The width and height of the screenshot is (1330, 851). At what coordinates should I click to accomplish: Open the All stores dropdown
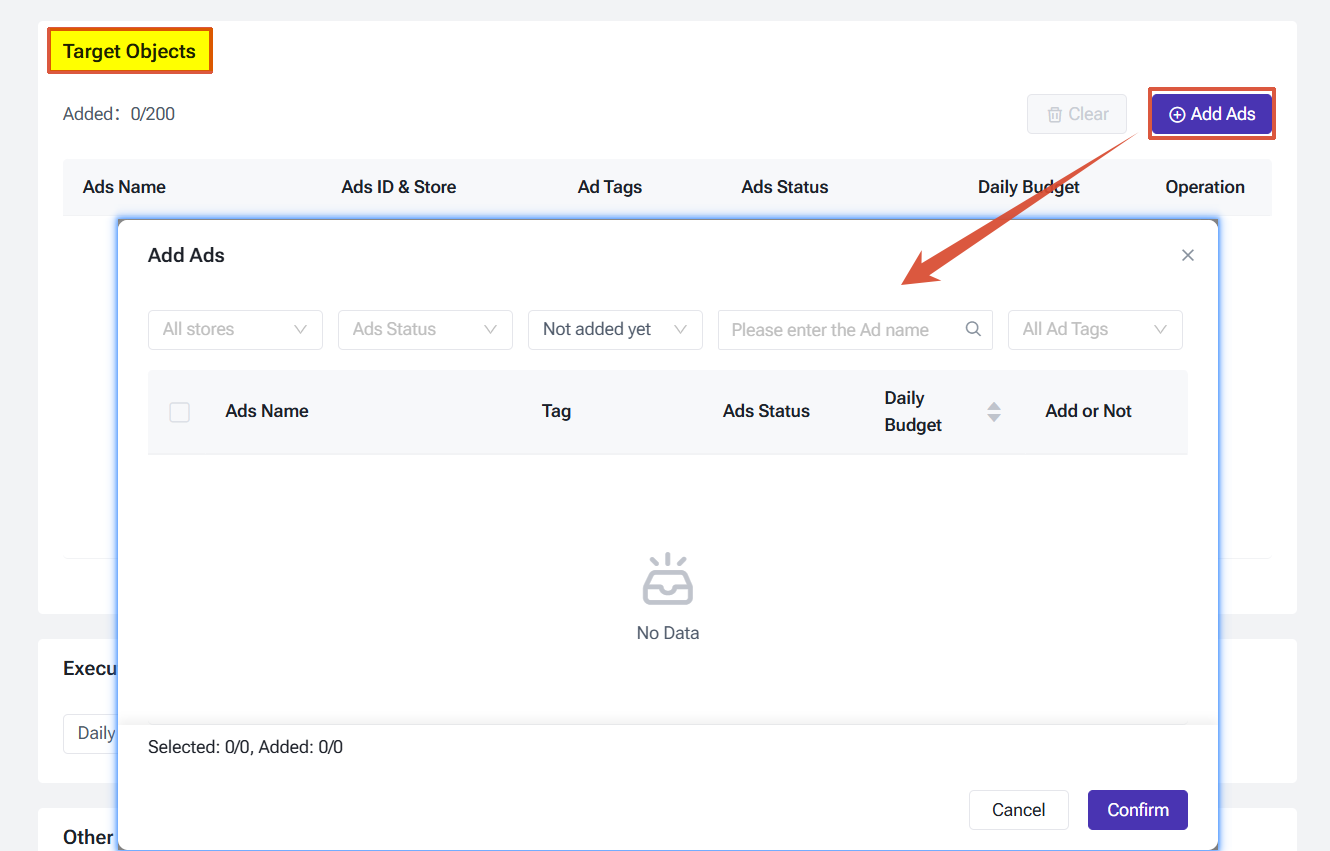coord(235,329)
